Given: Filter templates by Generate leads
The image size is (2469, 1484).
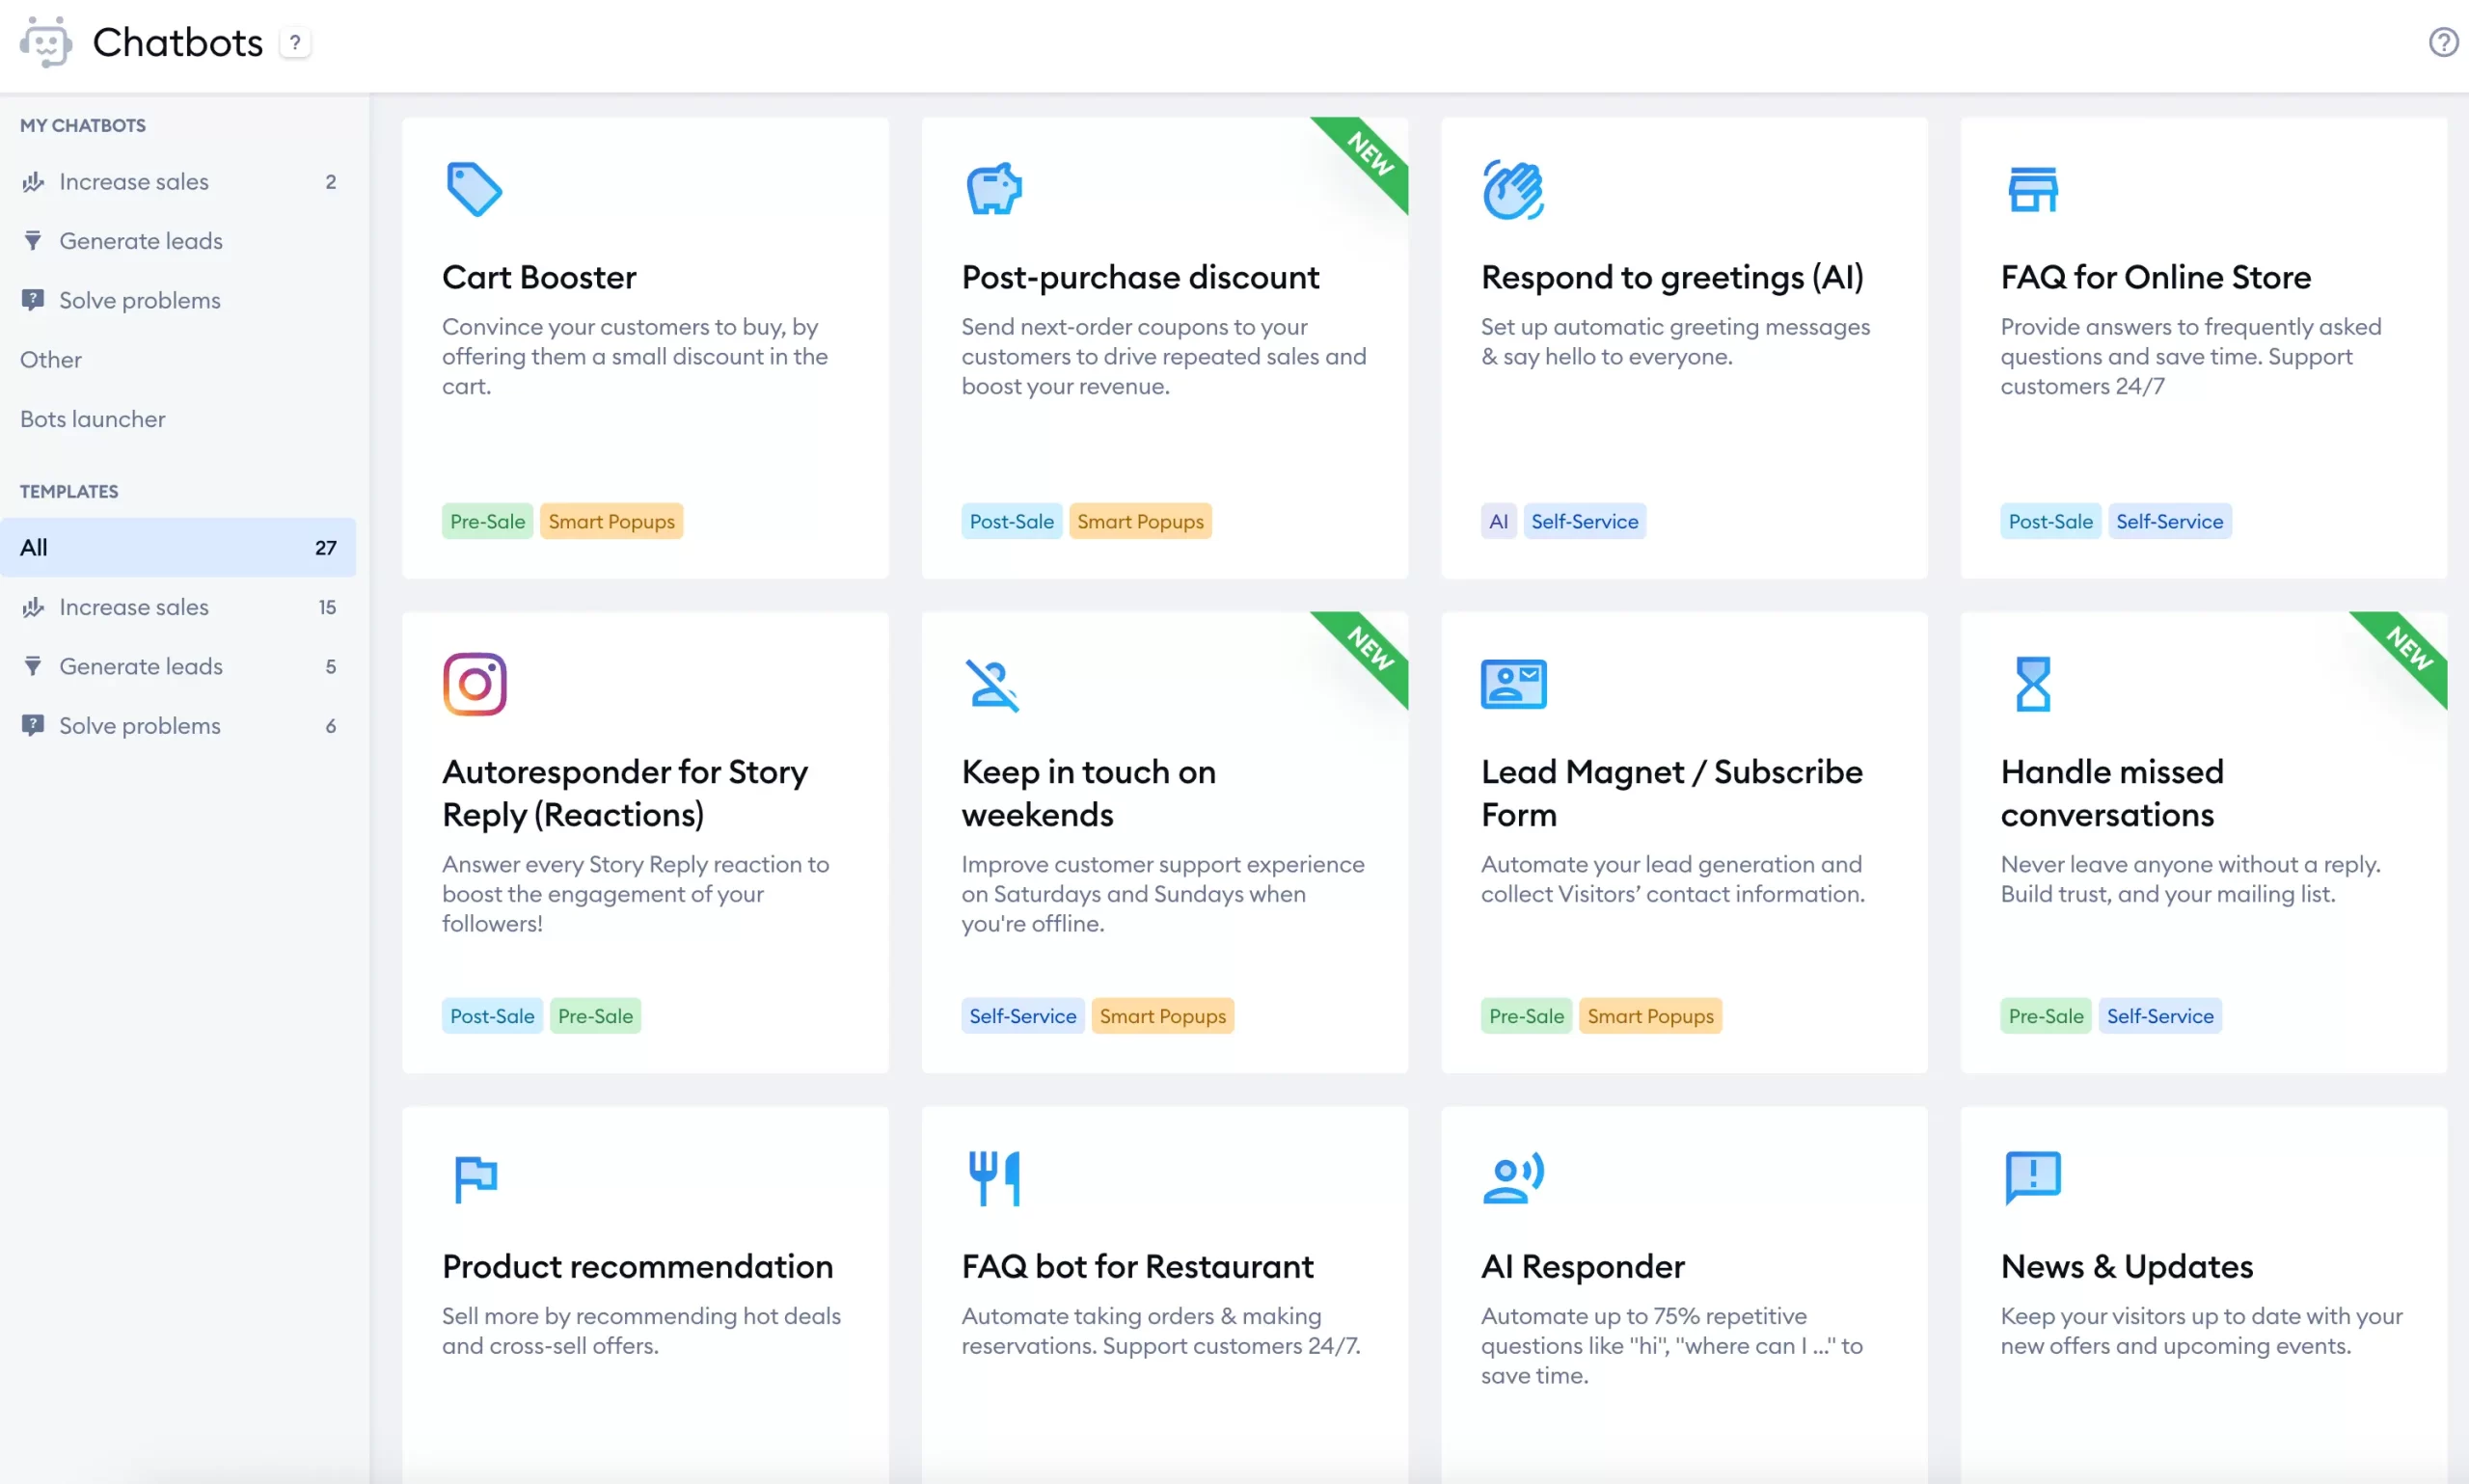Looking at the screenshot, I should click(141, 666).
